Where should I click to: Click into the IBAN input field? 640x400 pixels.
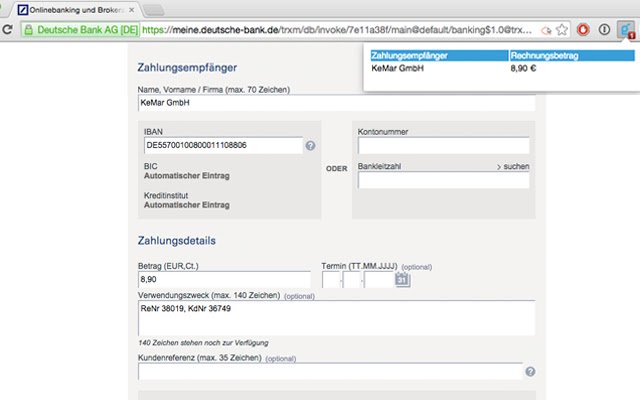223,145
